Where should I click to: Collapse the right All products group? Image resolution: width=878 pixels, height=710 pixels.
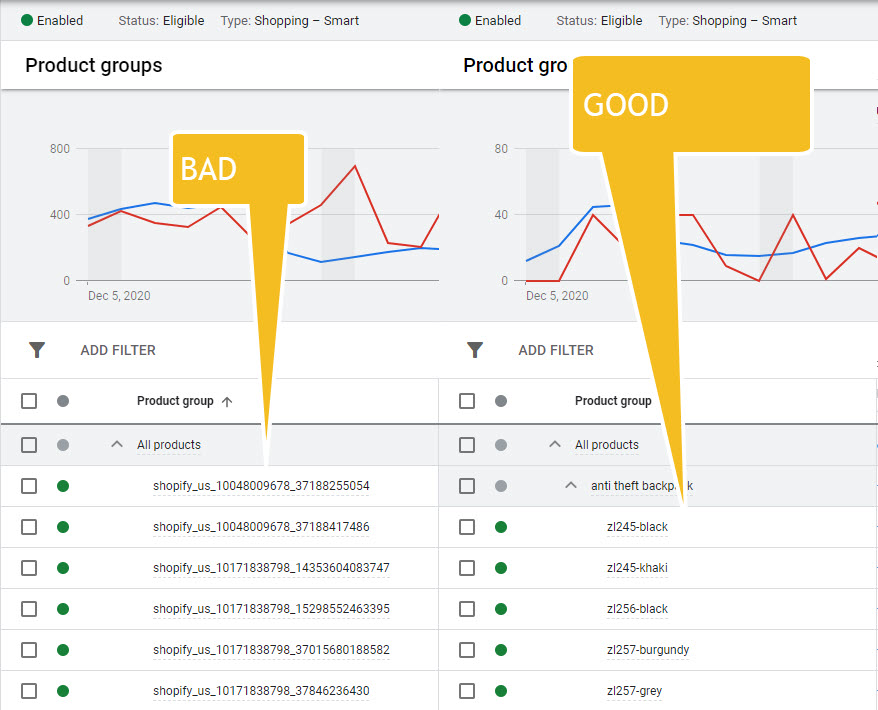(x=555, y=445)
